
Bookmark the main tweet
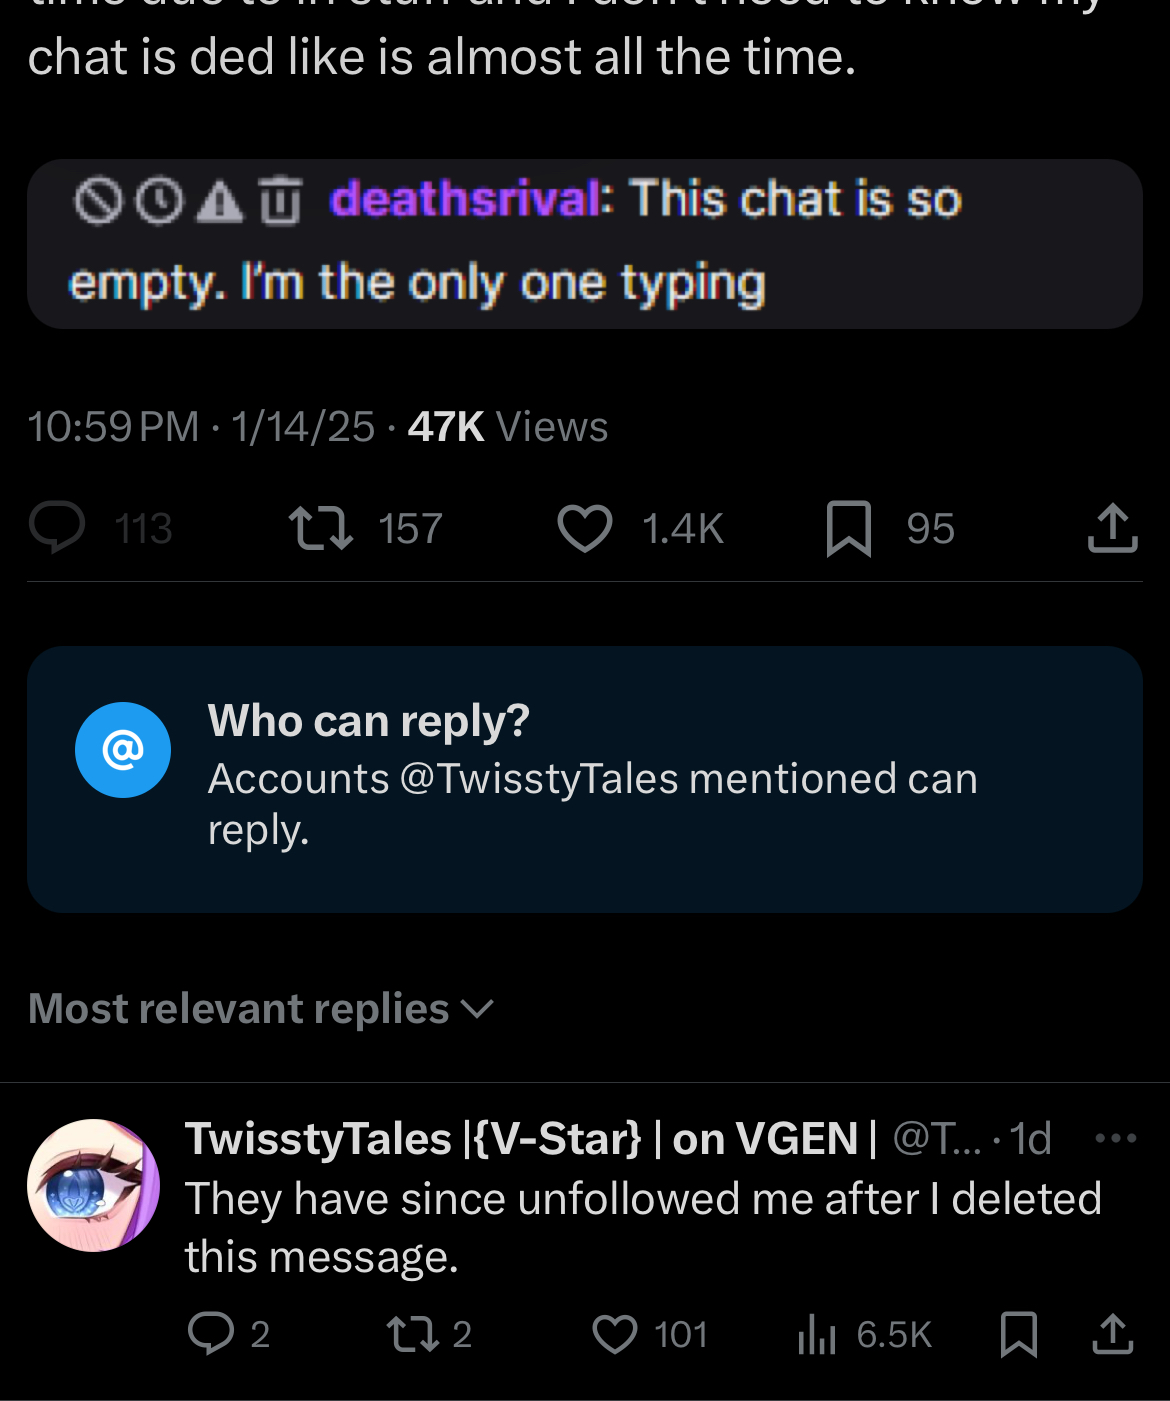[848, 528]
